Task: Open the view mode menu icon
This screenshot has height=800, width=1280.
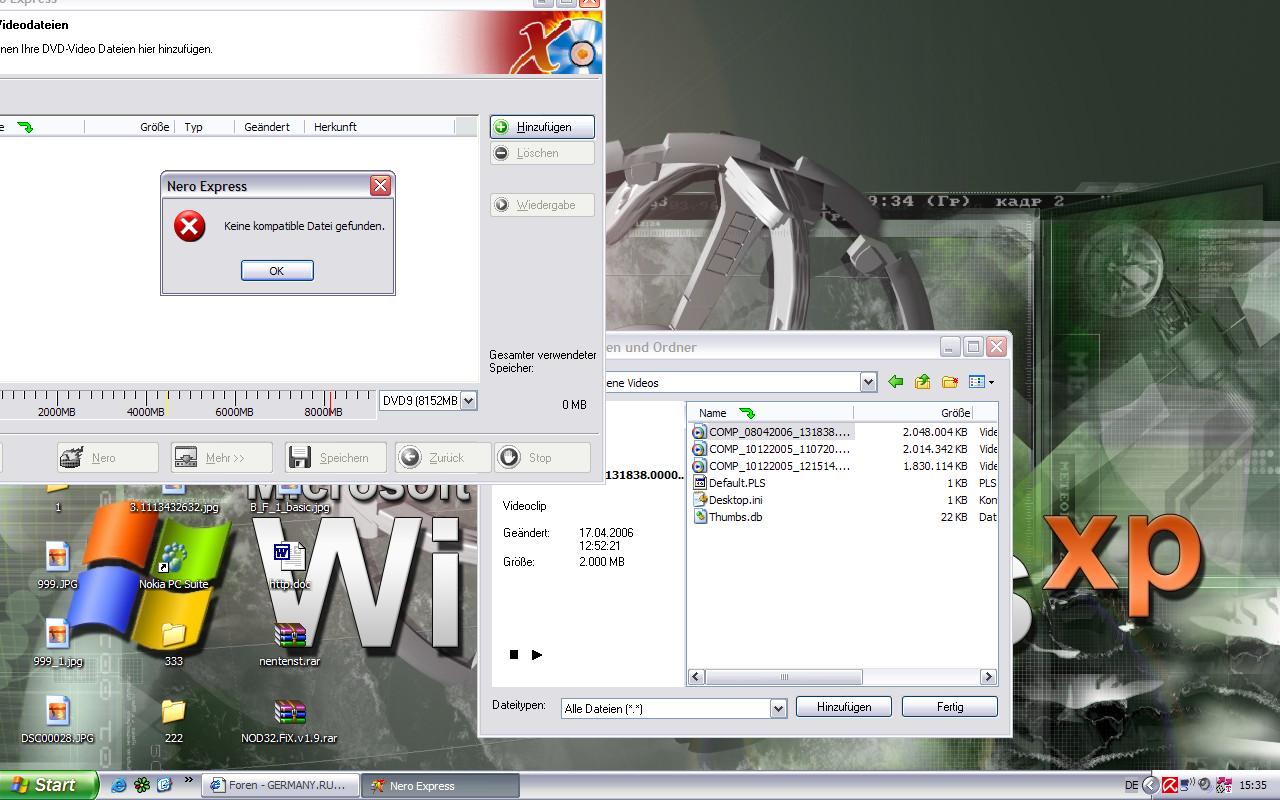Action: pos(981,382)
